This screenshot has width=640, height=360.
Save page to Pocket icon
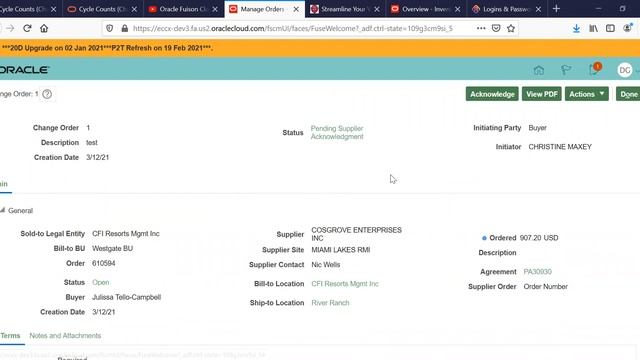coord(496,28)
